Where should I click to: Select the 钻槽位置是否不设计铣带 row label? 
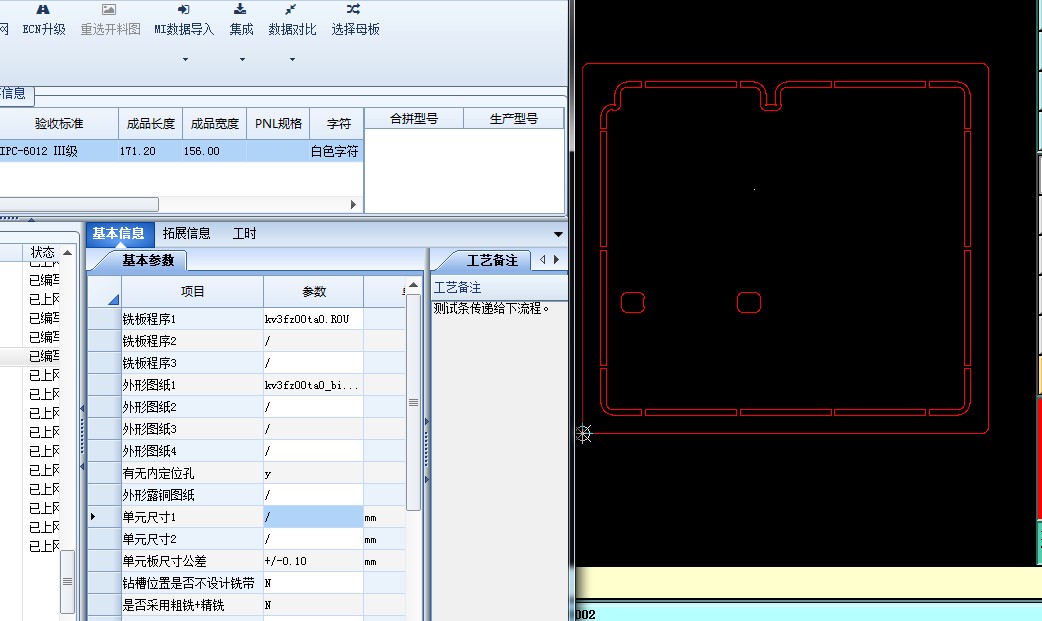tap(193, 583)
